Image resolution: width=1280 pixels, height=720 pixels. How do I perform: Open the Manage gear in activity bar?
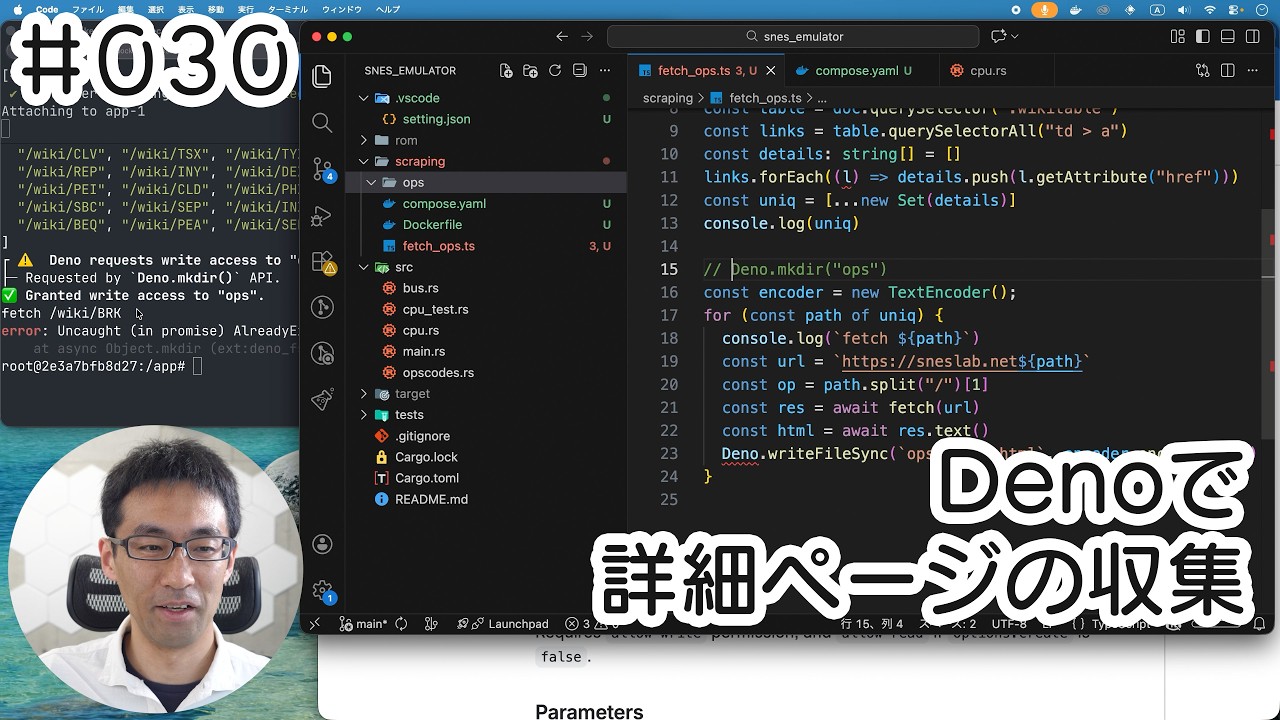[322, 591]
